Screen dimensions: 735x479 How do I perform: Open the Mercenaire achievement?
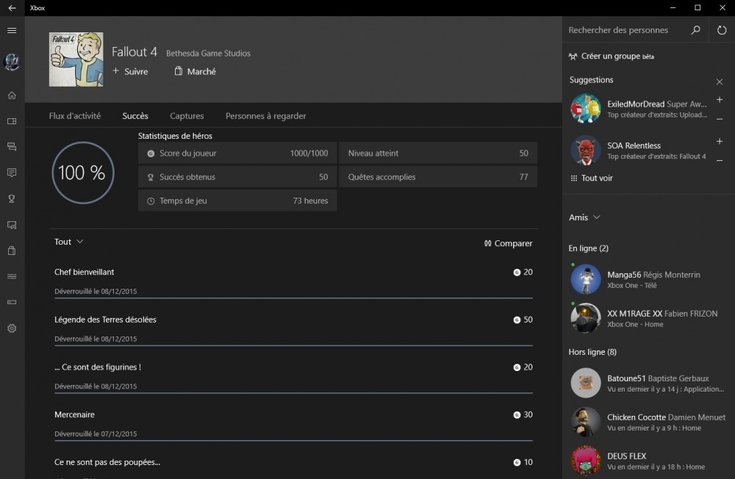point(293,424)
